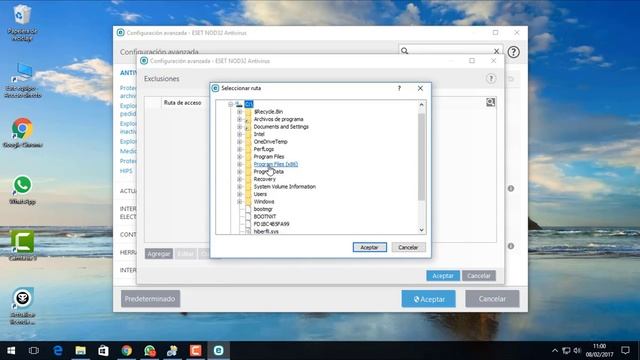Open Microsoft Store from taskbar
This screenshot has height=360, width=640.
pyautogui.click(x=103, y=351)
